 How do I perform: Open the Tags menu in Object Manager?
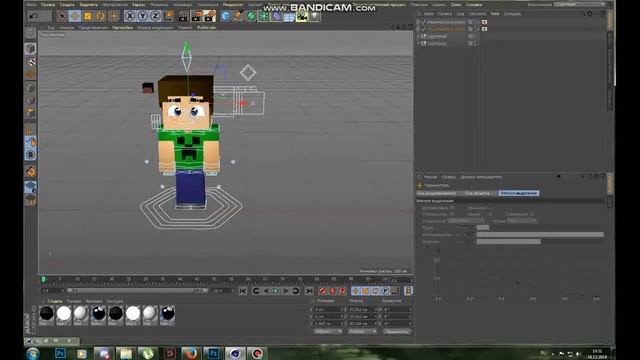point(495,13)
